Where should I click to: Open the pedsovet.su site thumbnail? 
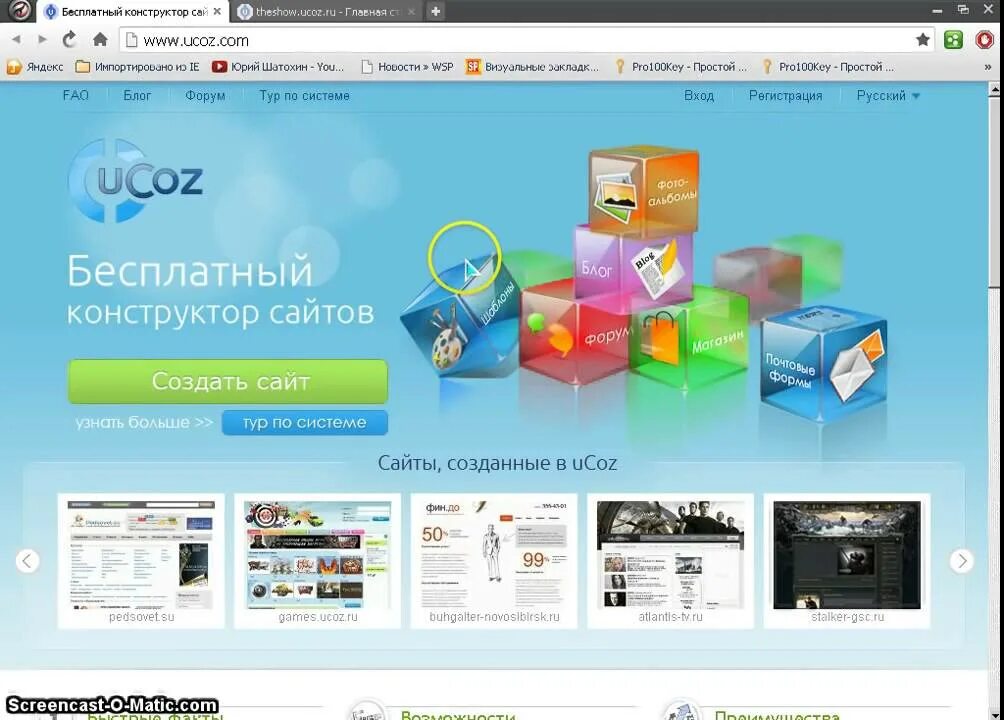pos(141,561)
